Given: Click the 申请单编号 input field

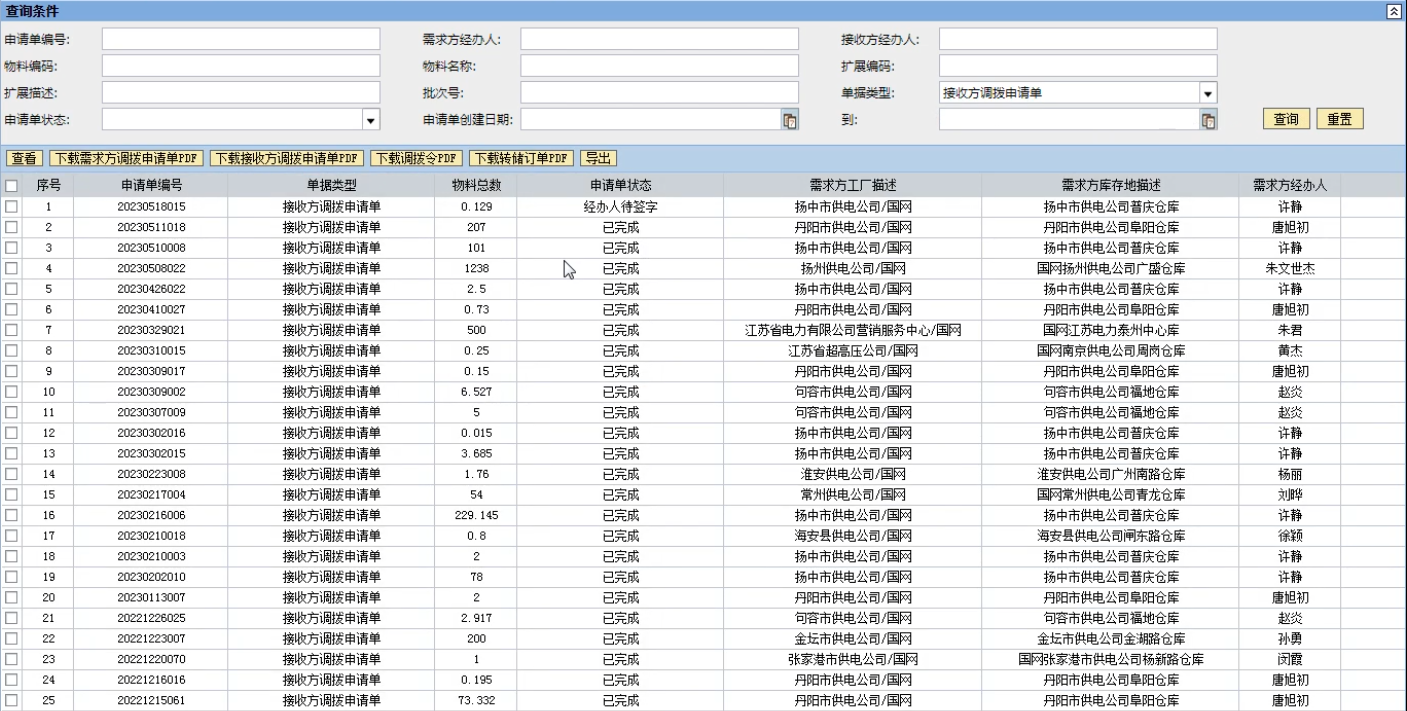Looking at the screenshot, I should click(x=241, y=39).
